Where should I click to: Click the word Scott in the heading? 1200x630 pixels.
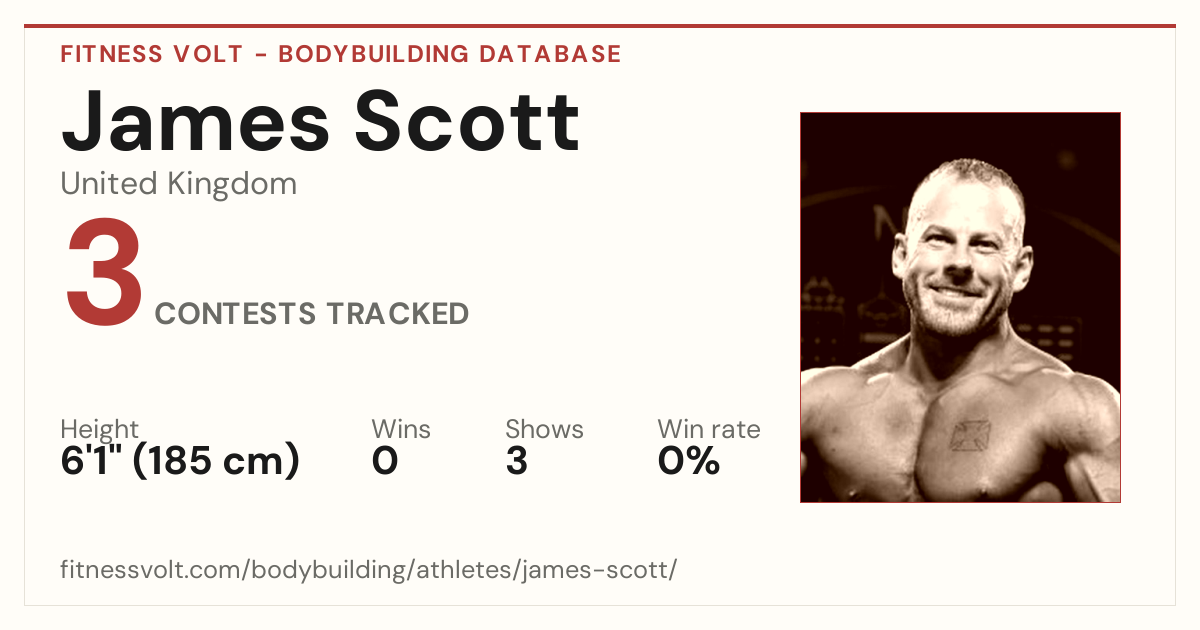(468, 120)
